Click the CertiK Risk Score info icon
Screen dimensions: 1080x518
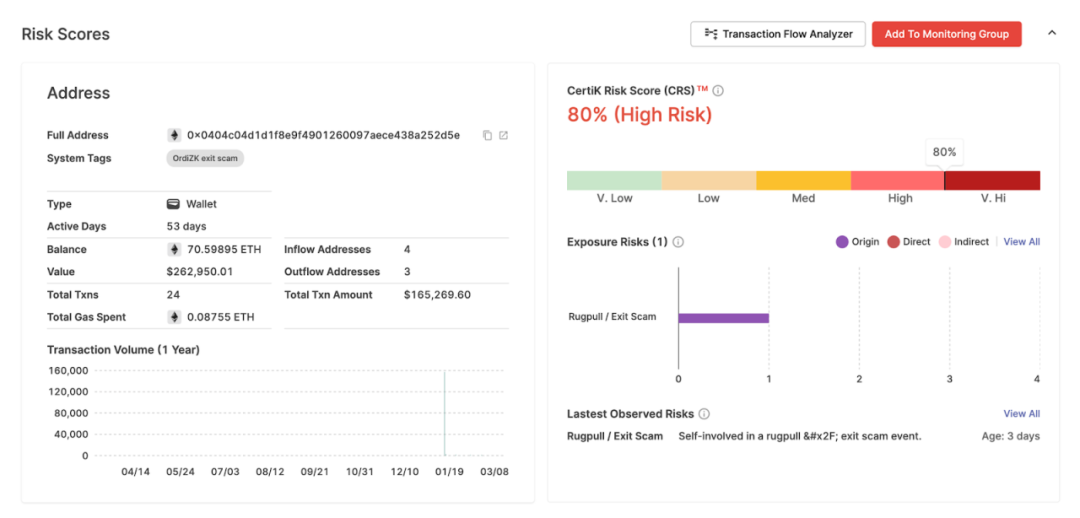click(718, 91)
